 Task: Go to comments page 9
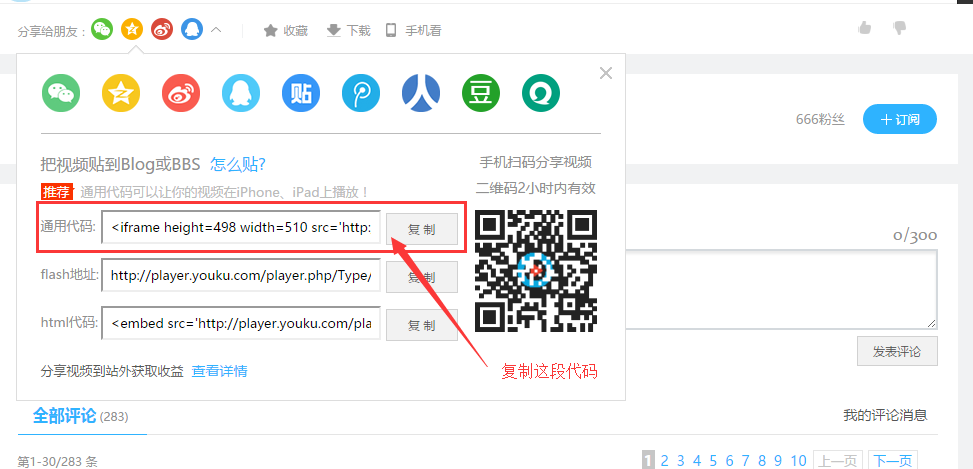pyautogui.click(x=778, y=460)
